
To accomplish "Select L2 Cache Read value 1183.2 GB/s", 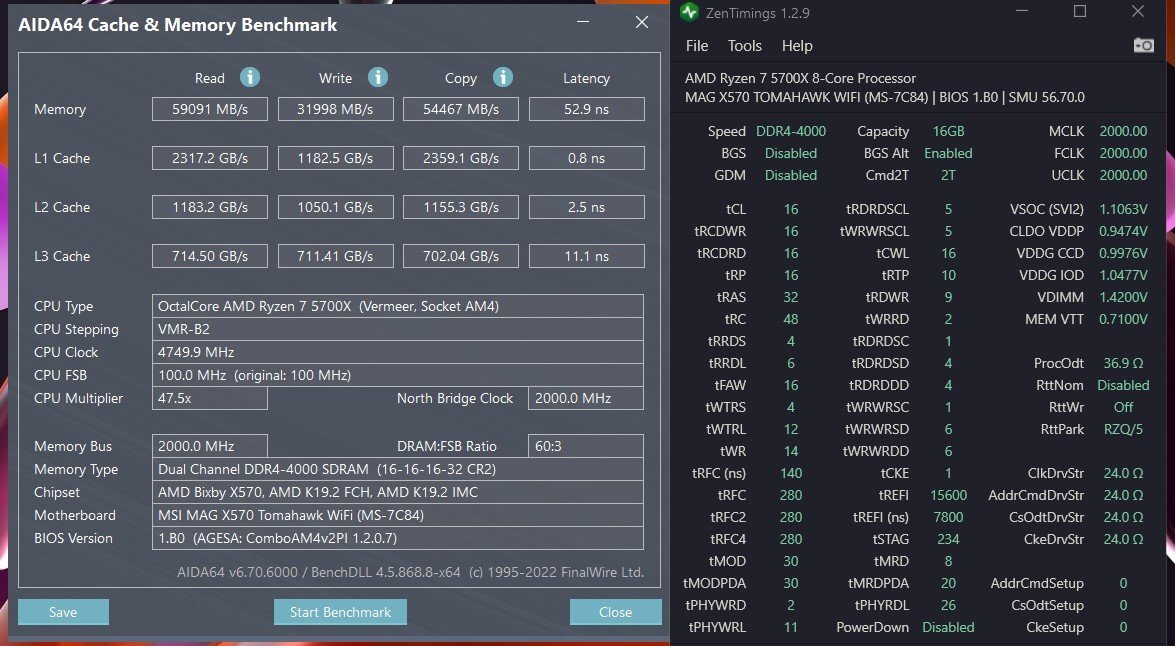I will [x=210, y=207].
